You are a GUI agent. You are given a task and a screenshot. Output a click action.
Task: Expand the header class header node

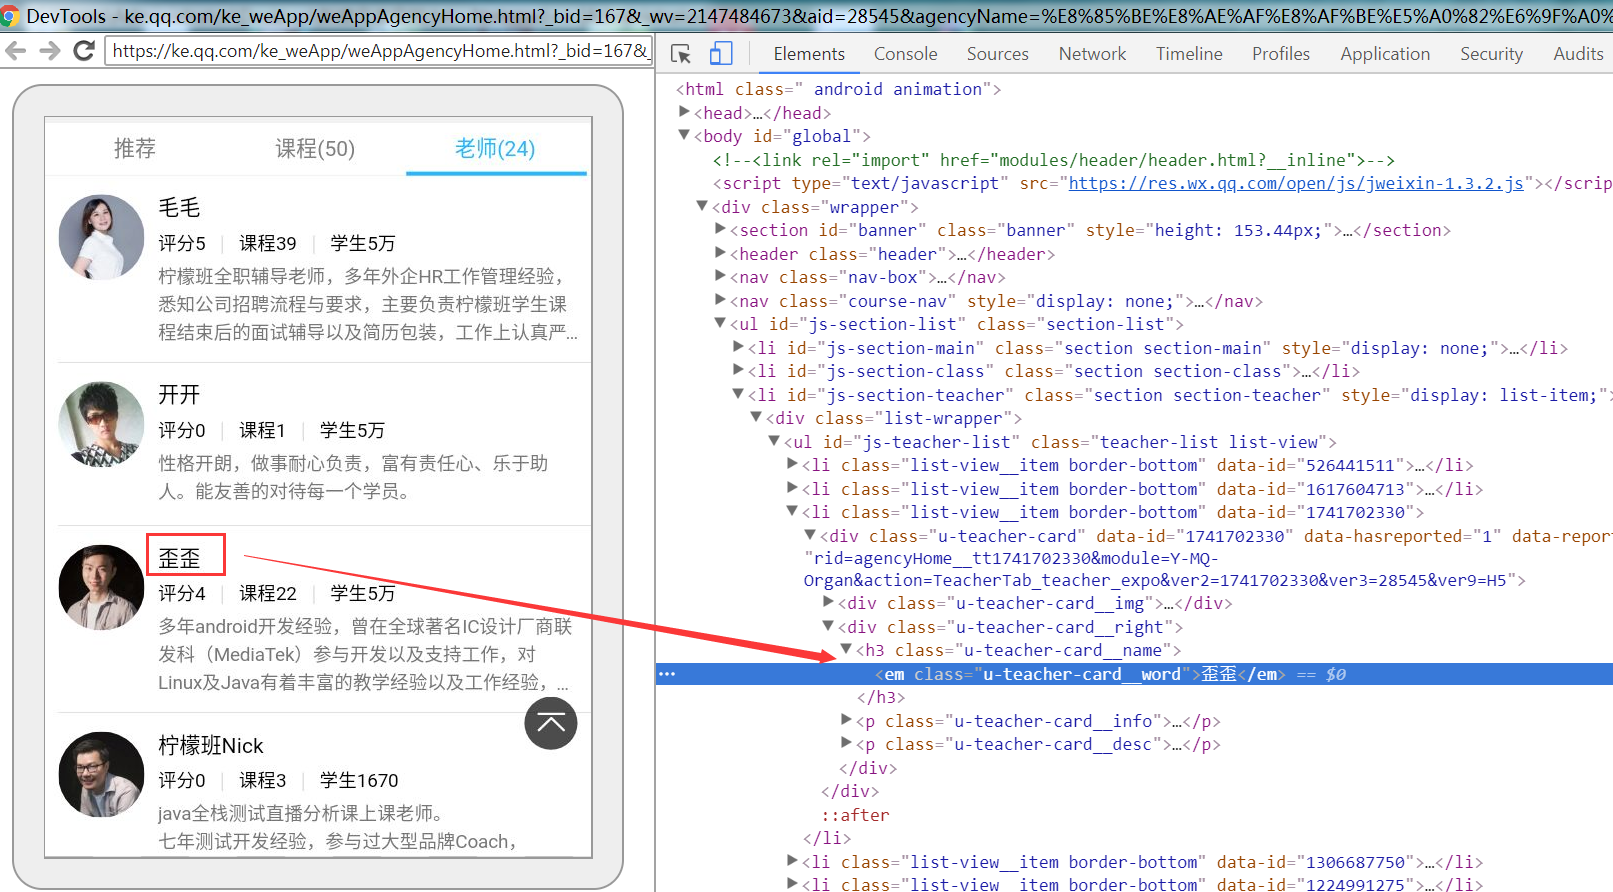click(x=720, y=253)
